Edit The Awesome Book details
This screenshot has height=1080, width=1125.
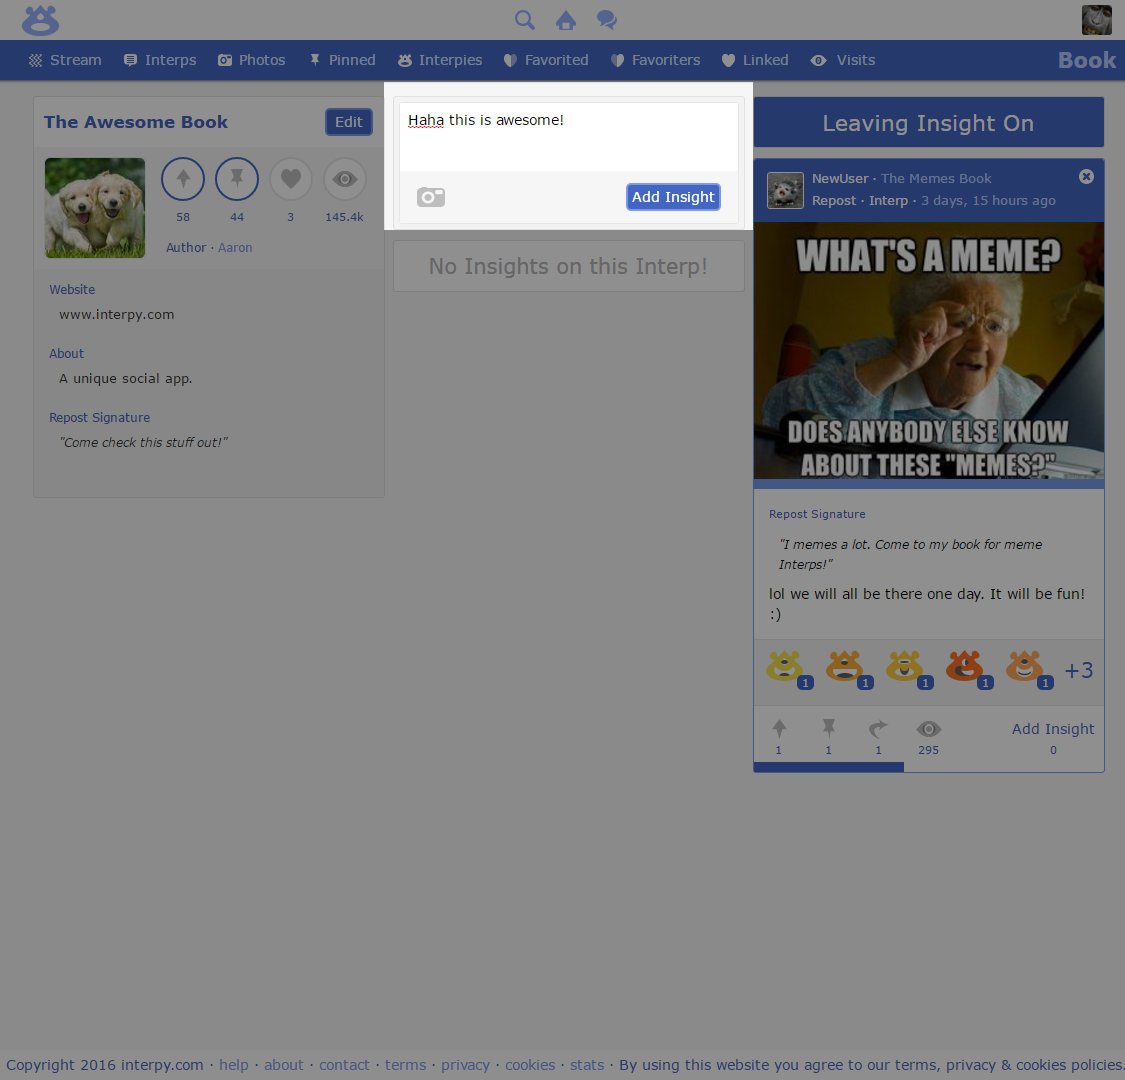coord(349,122)
